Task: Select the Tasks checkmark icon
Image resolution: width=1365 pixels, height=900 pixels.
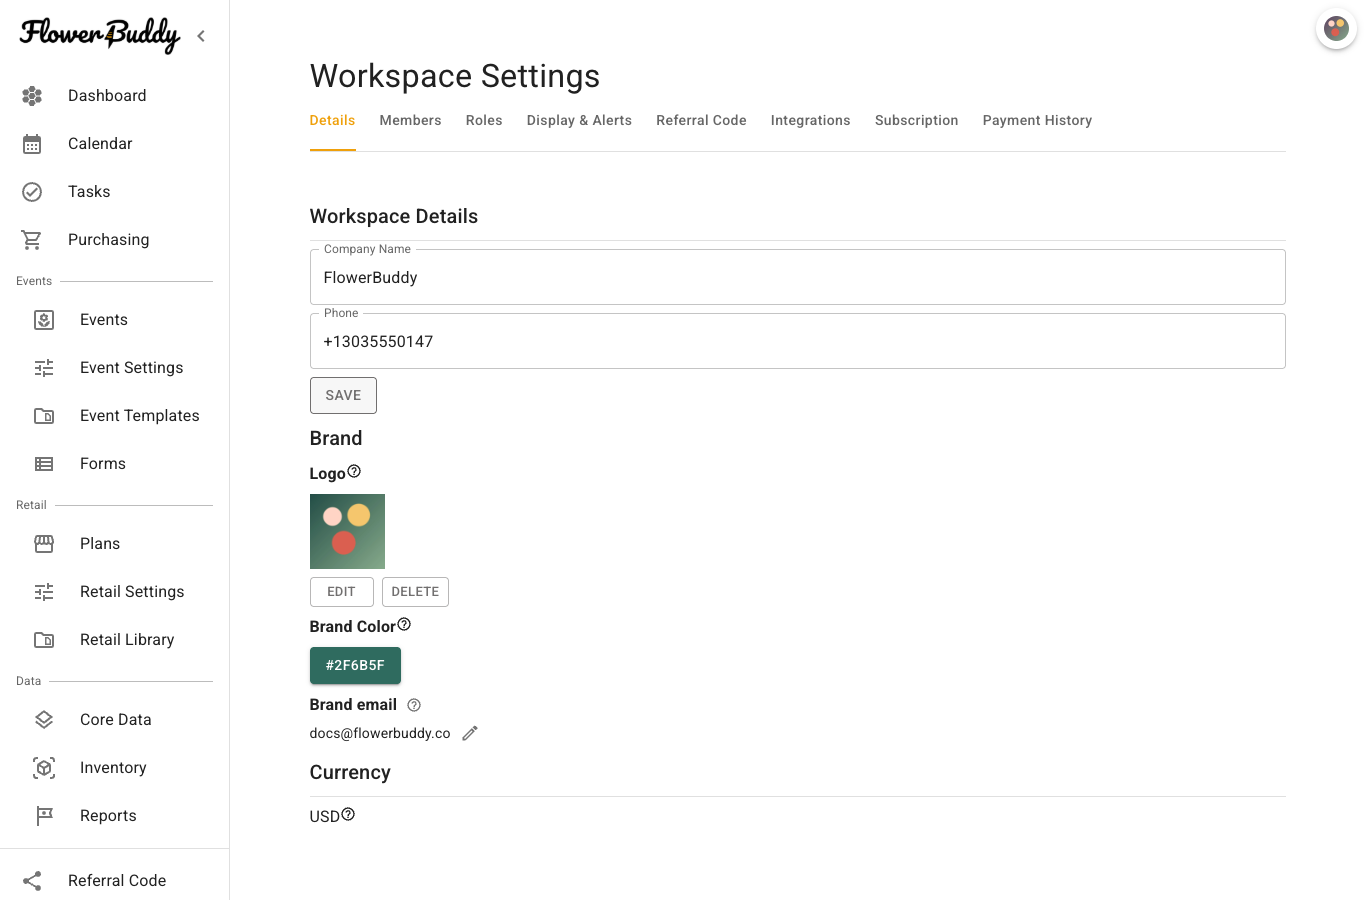Action: [x=32, y=192]
